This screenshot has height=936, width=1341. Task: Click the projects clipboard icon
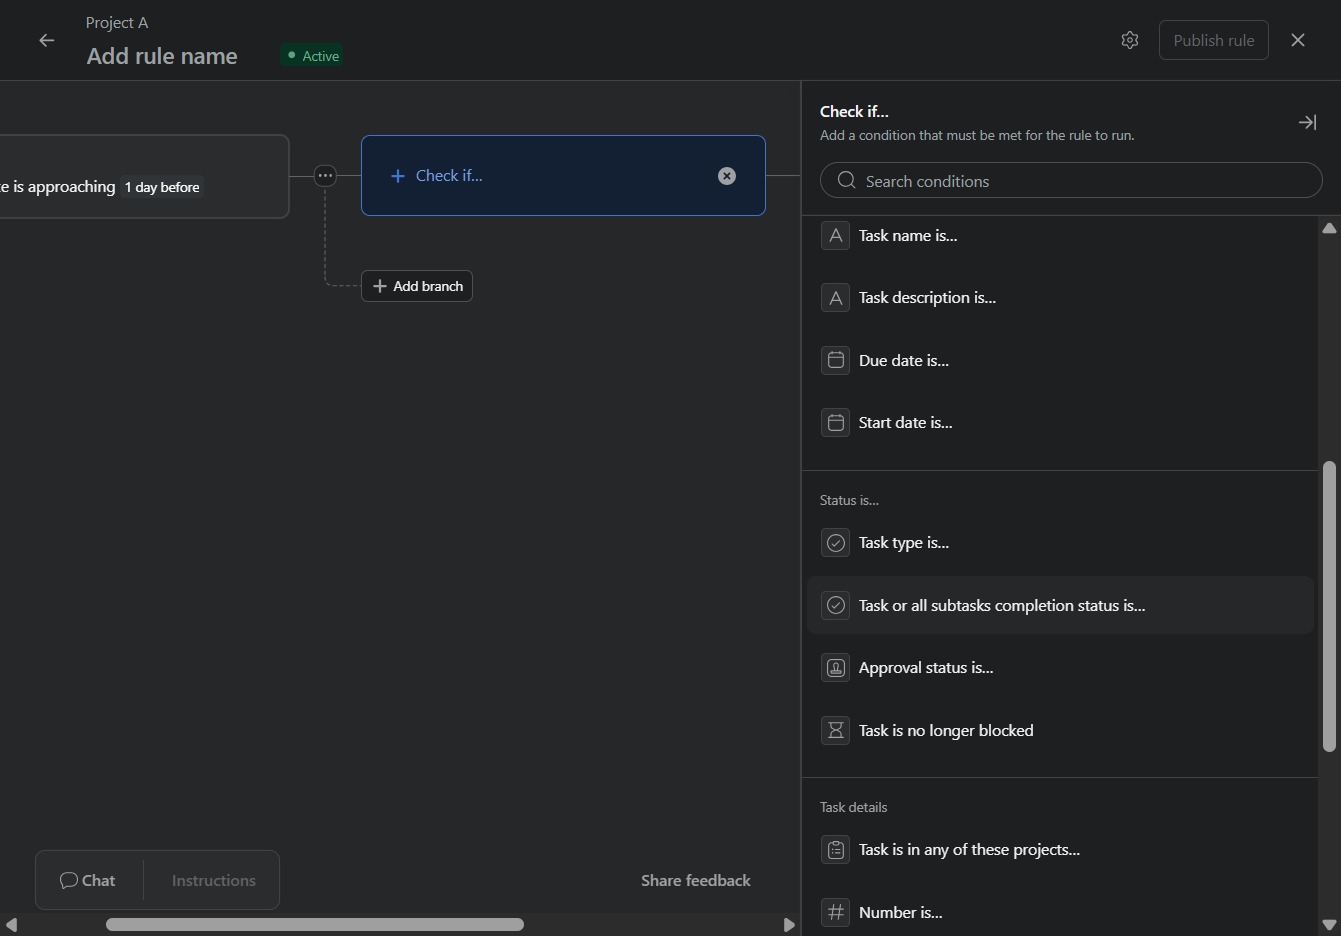point(836,850)
